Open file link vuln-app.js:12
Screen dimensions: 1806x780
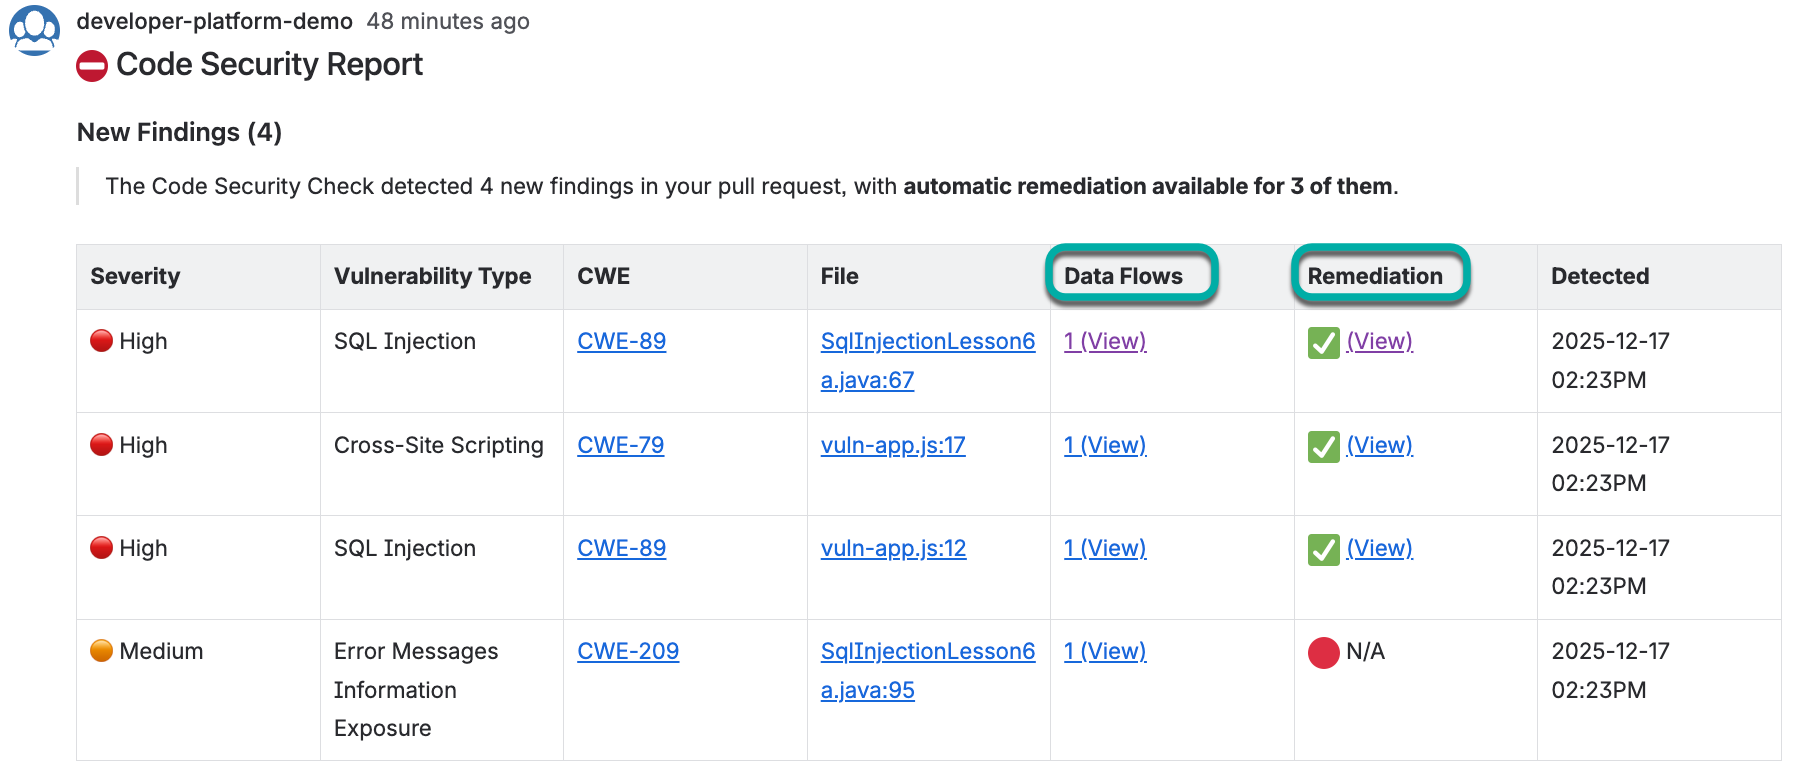click(893, 548)
